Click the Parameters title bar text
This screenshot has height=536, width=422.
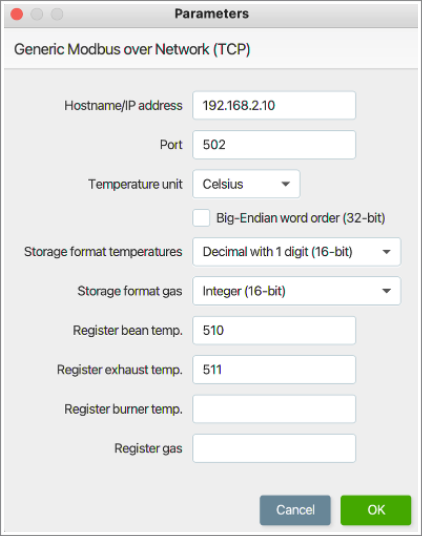[212, 14]
